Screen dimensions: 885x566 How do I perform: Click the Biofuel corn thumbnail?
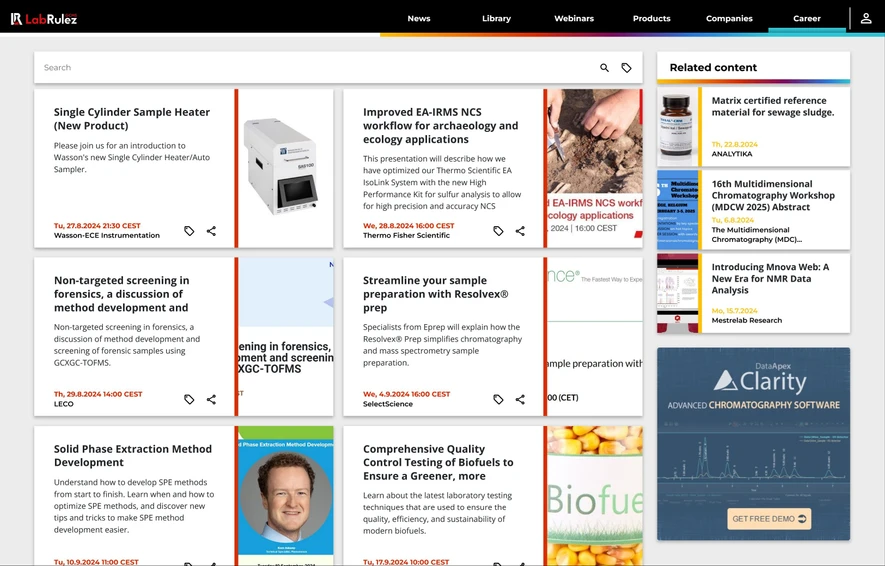click(595, 495)
